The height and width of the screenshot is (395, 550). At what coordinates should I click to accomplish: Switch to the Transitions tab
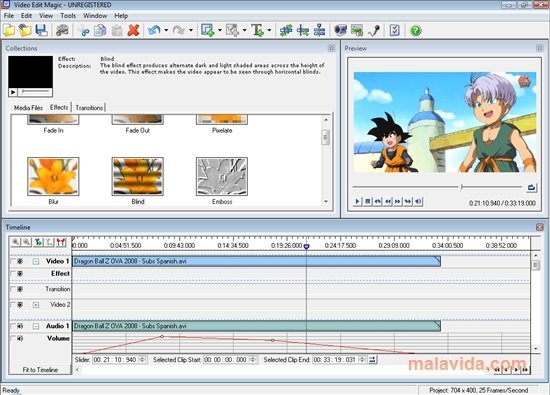pos(89,108)
